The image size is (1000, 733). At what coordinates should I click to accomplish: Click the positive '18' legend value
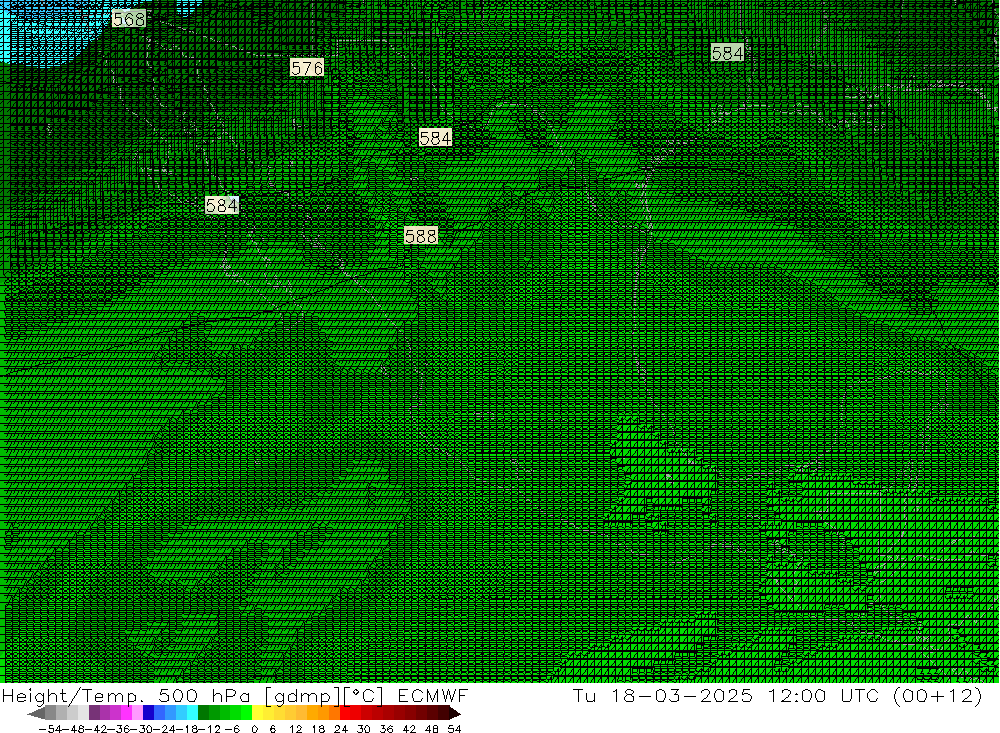coord(318,729)
